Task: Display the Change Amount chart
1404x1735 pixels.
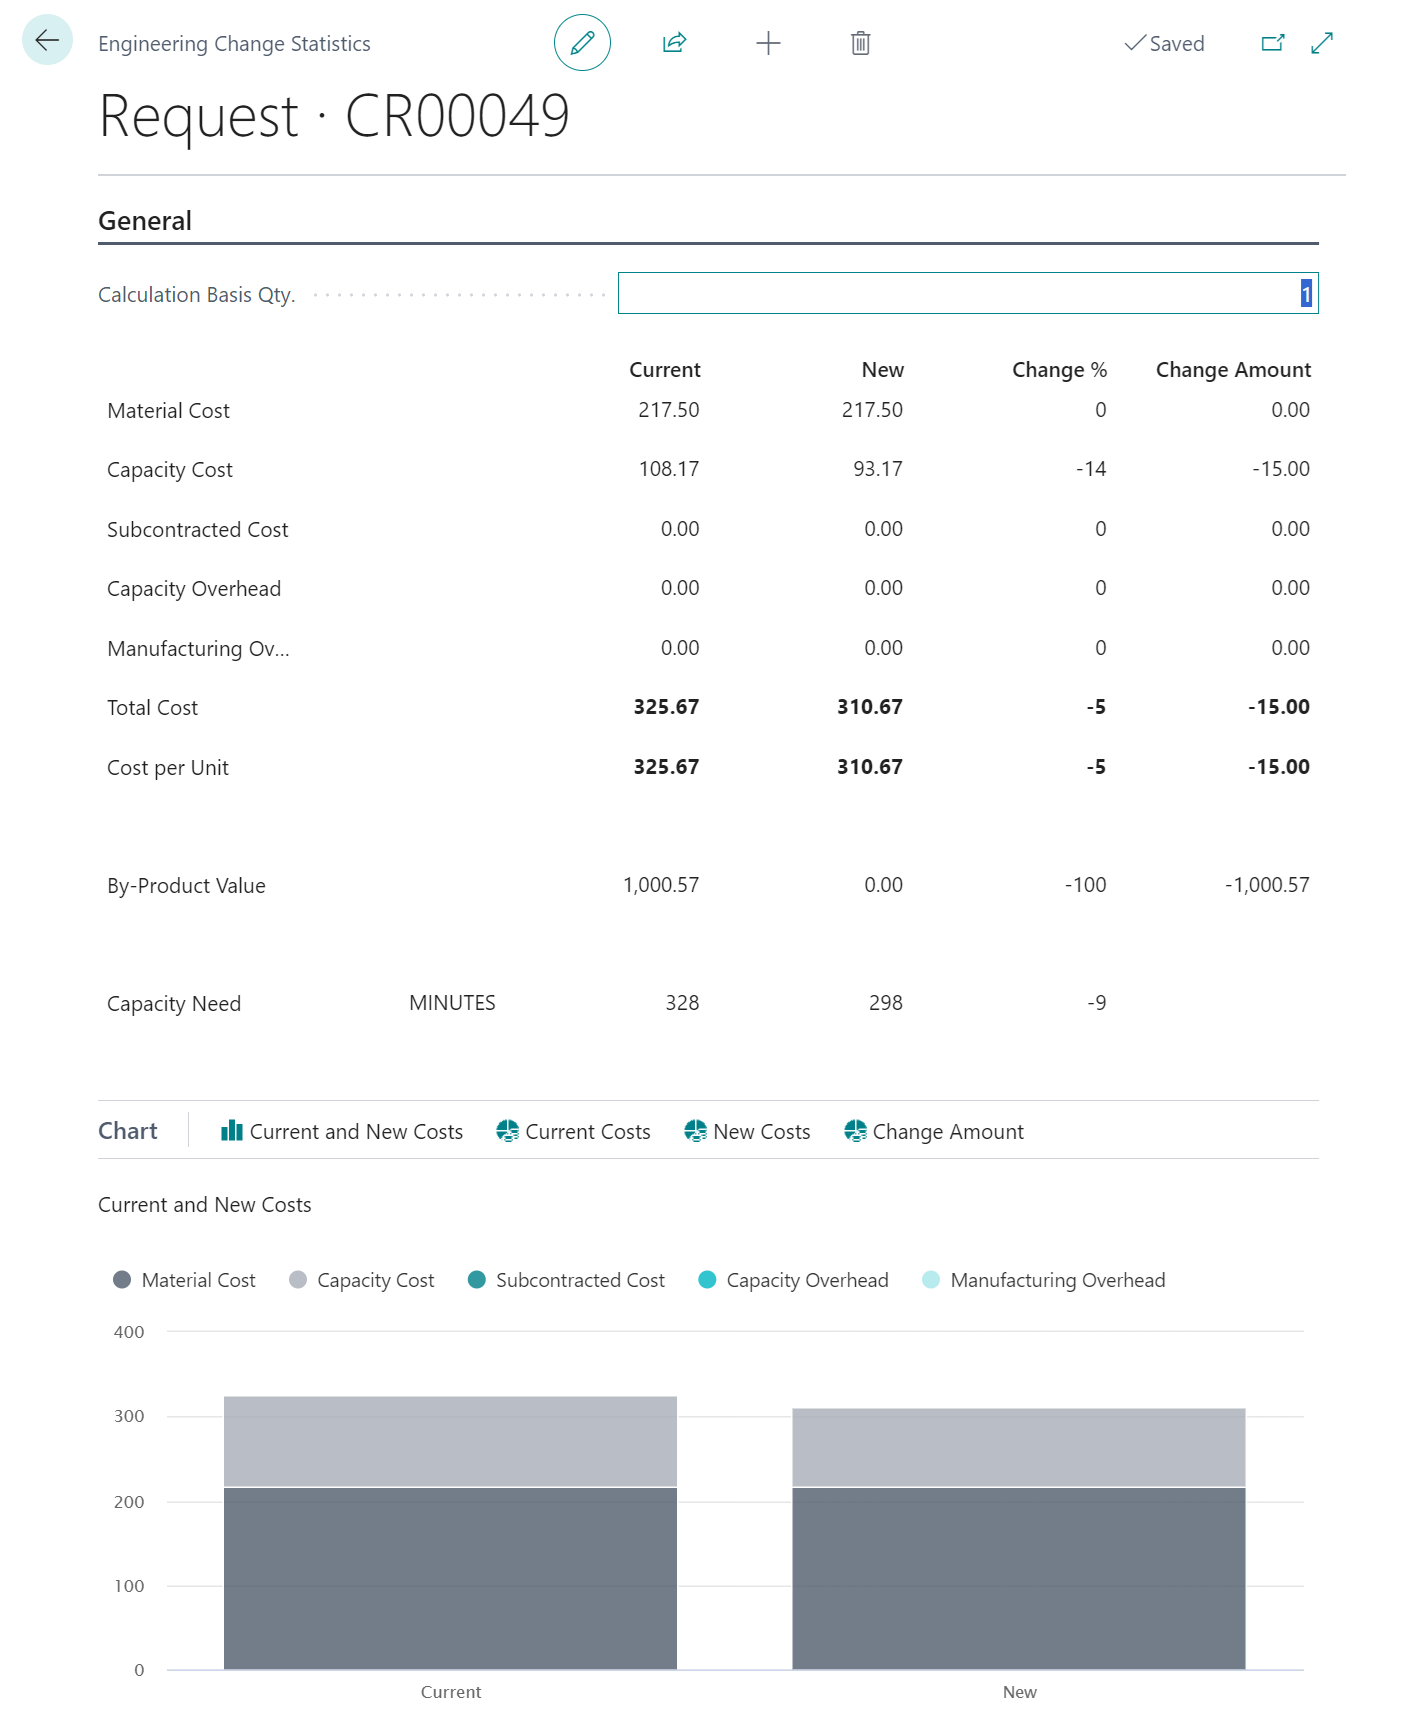Action: 934,1131
